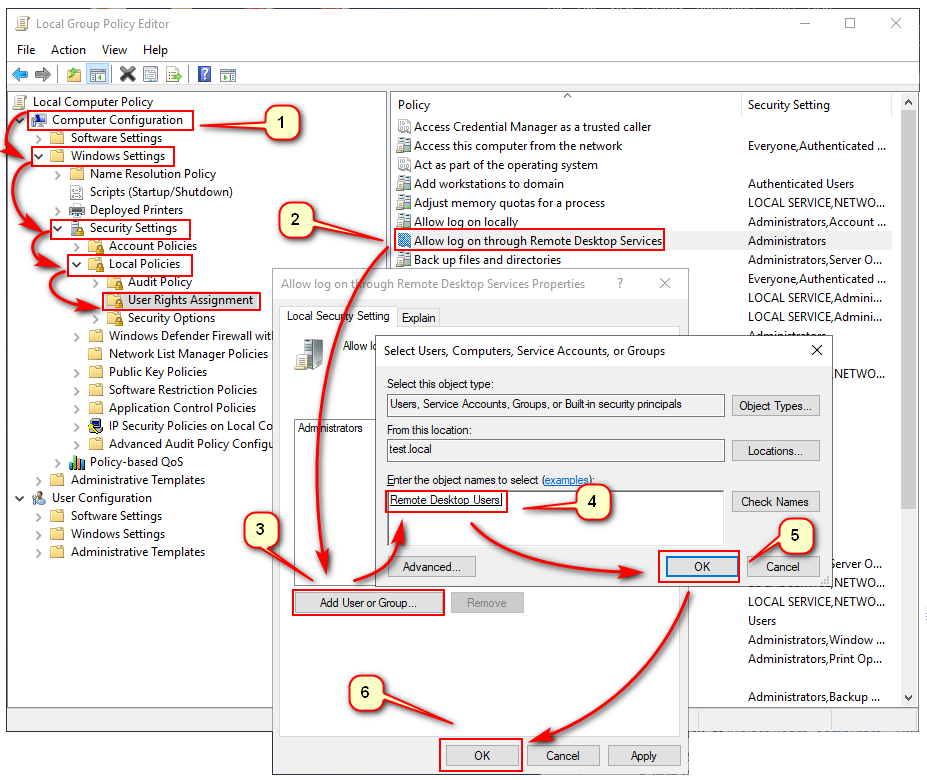Open the Action menu

pyautogui.click(x=68, y=50)
